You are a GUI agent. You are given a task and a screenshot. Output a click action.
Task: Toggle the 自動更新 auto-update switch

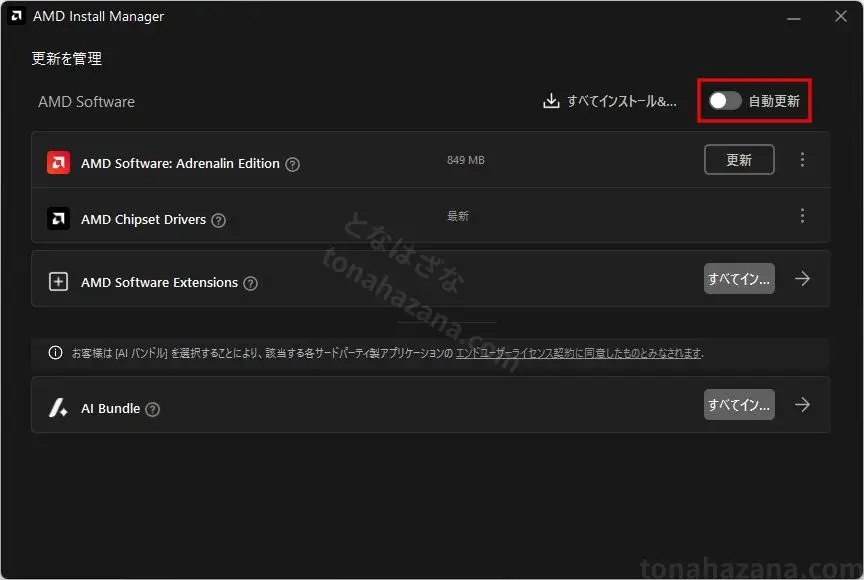(x=725, y=101)
